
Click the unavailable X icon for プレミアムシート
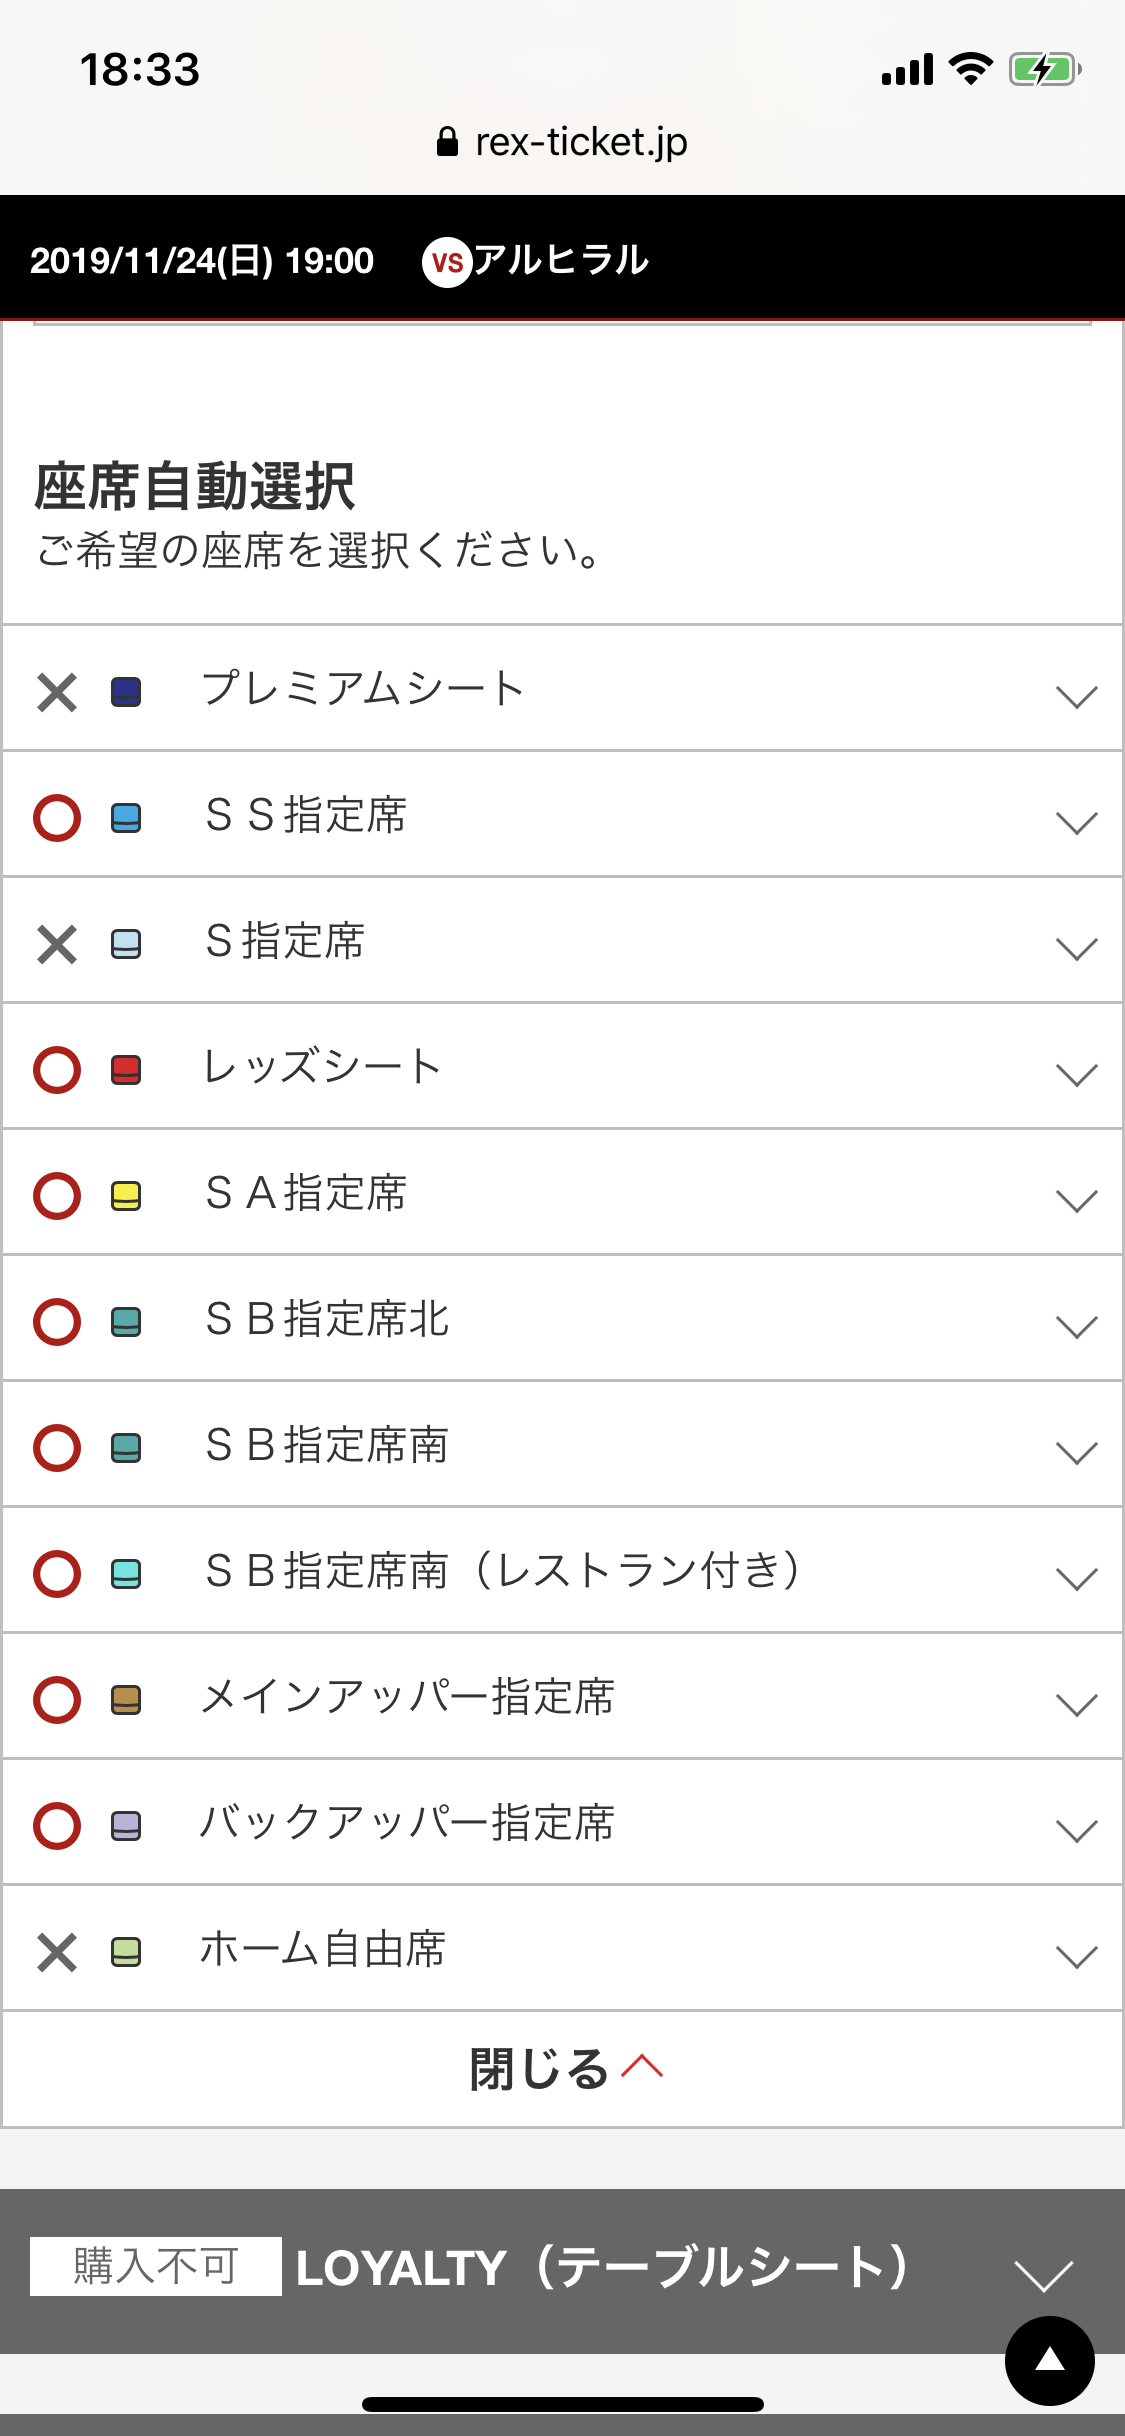(x=57, y=692)
